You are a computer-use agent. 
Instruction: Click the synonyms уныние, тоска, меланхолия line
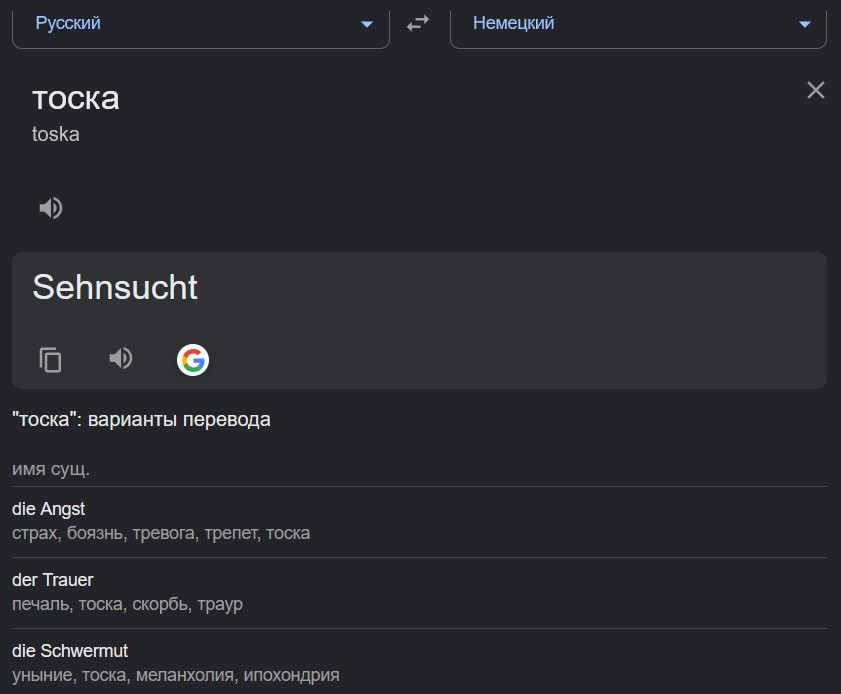(x=175, y=675)
